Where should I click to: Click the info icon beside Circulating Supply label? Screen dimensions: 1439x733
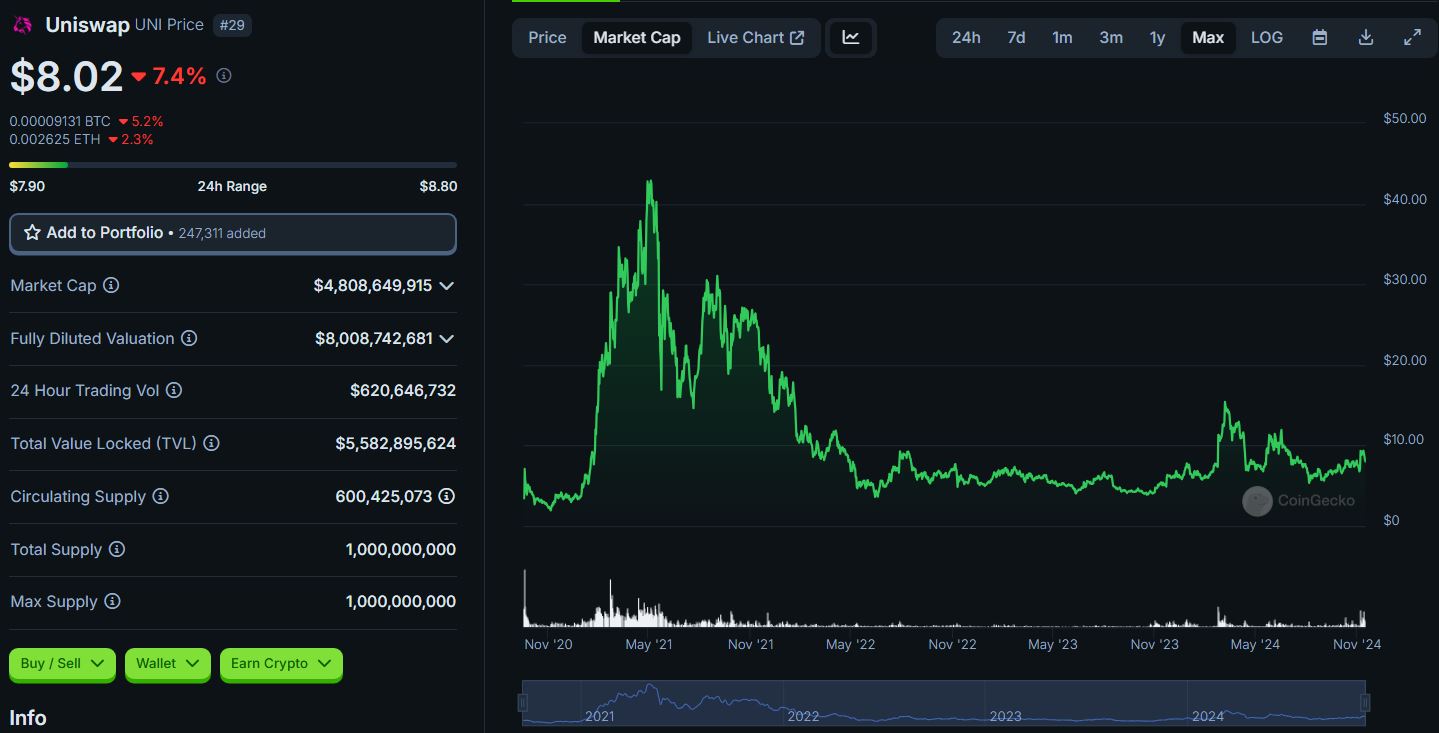point(160,496)
